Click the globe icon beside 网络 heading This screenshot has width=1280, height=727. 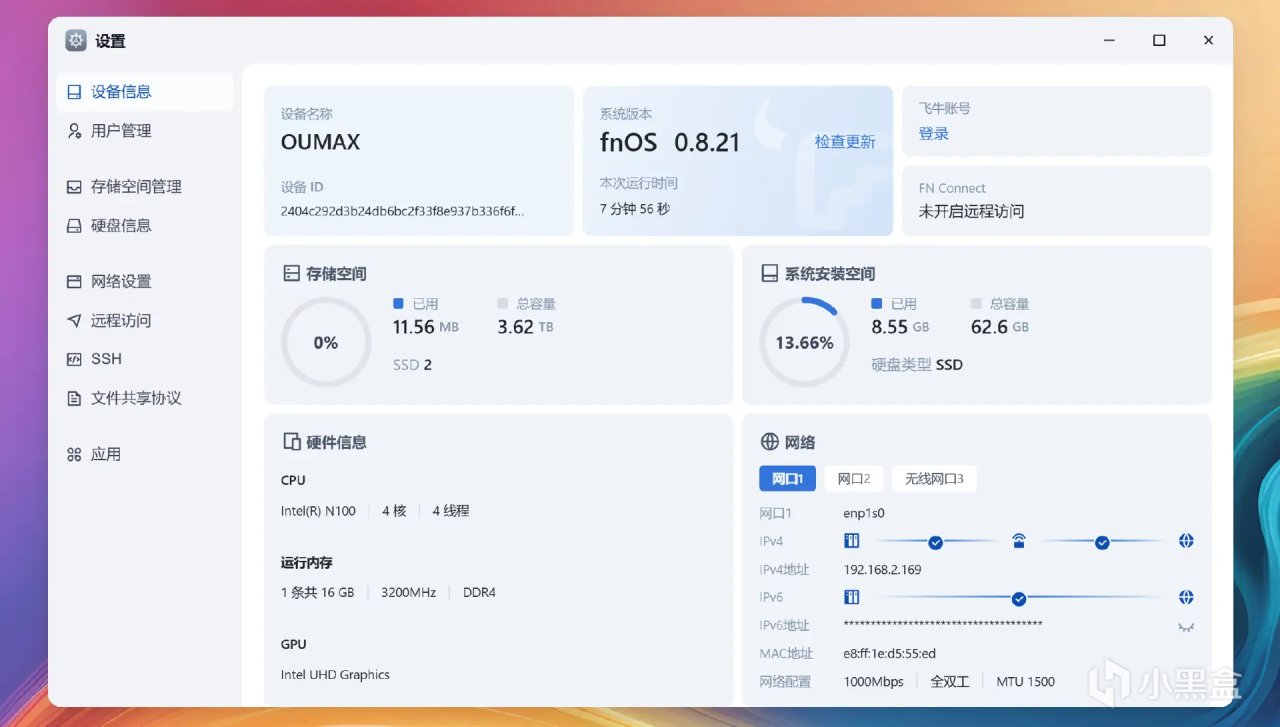click(769, 442)
